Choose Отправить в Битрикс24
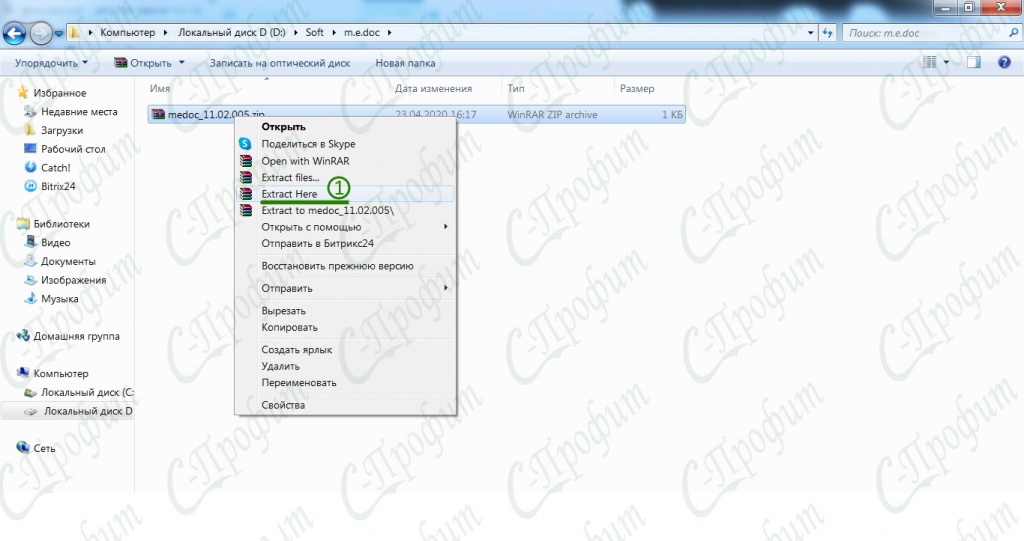The width and height of the screenshot is (1024, 541). click(x=317, y=243)
